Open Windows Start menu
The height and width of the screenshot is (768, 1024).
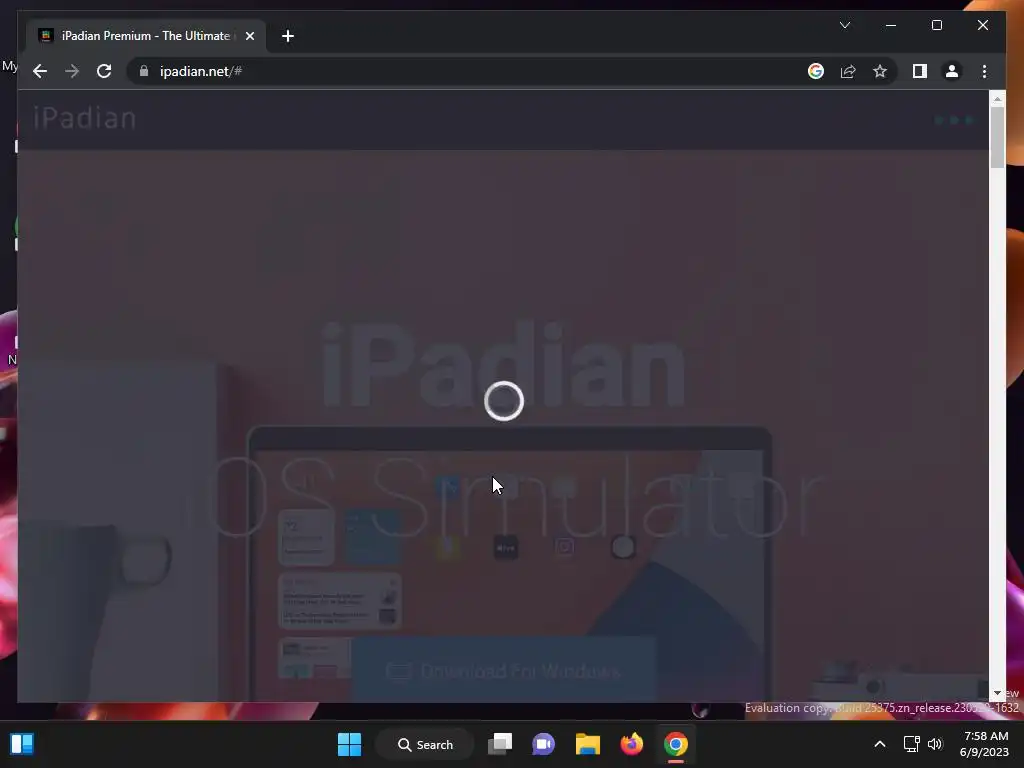click(x=349, y=744)
